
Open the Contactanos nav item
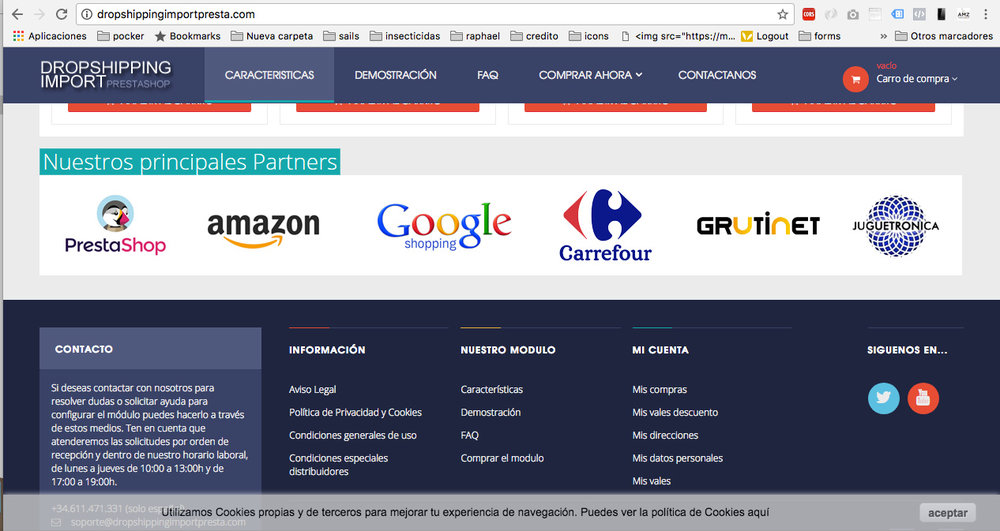(x=717, y=75)
